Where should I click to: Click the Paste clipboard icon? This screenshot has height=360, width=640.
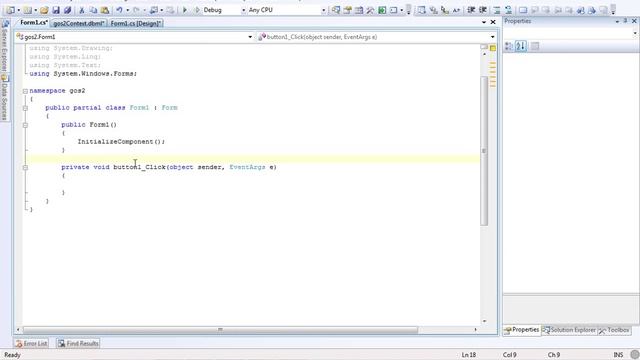tap(105, 10)
